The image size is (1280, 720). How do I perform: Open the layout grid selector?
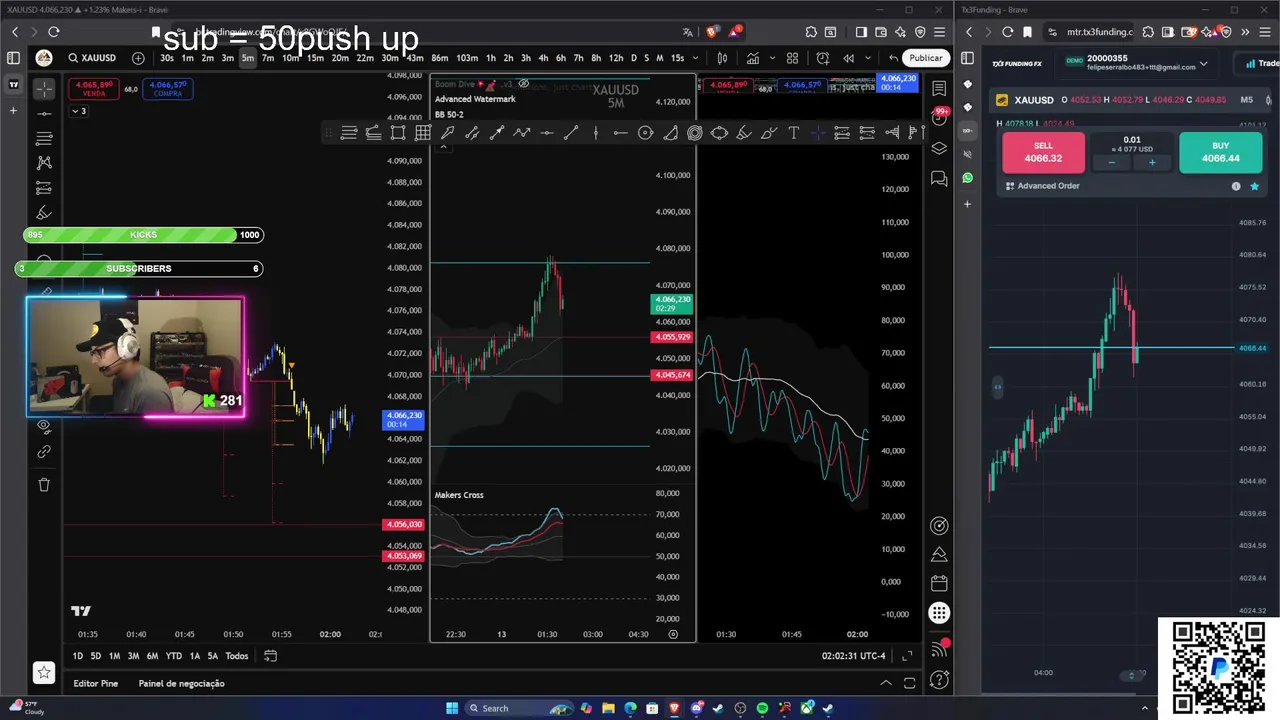pos(793,58)
